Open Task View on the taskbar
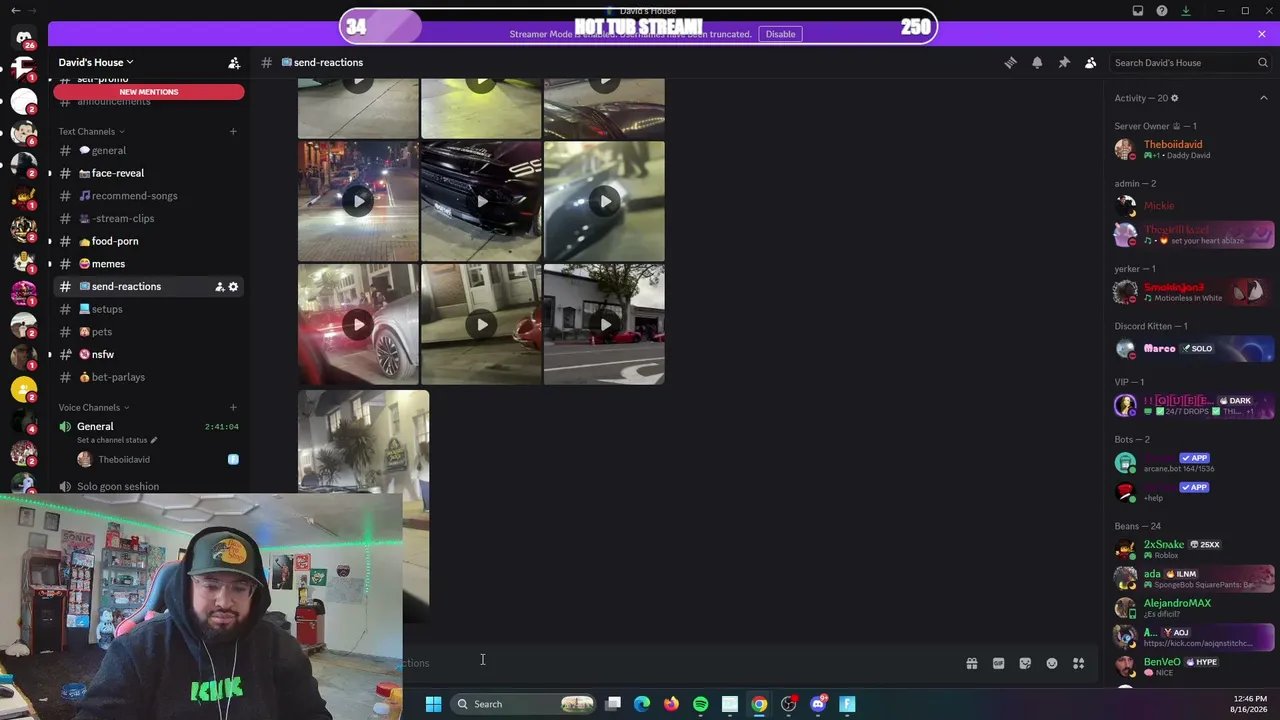 tap(613, 704)
